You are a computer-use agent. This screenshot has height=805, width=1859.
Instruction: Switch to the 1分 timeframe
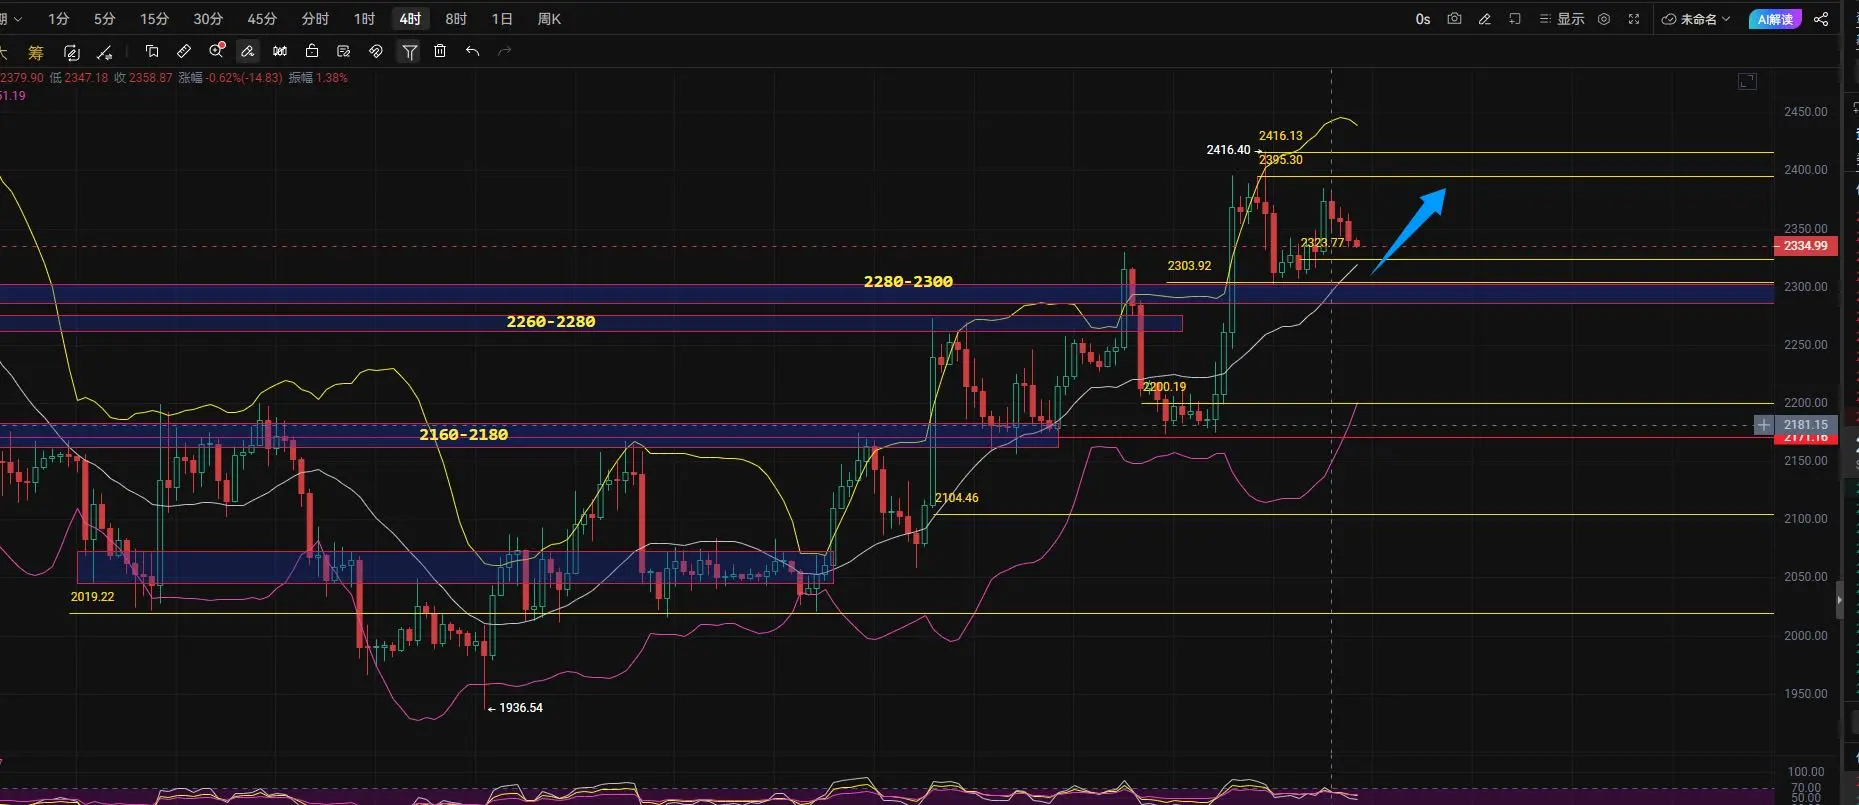click(59, 19)
